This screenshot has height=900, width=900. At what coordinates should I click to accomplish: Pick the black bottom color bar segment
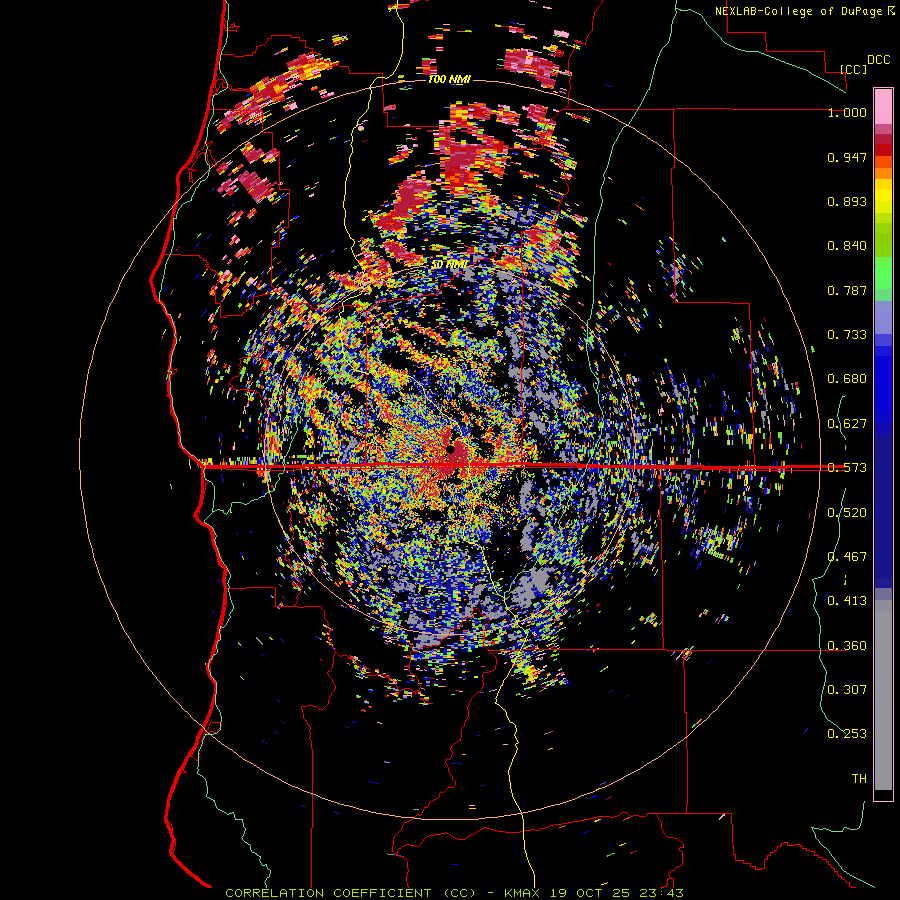[x=883, y=794]
